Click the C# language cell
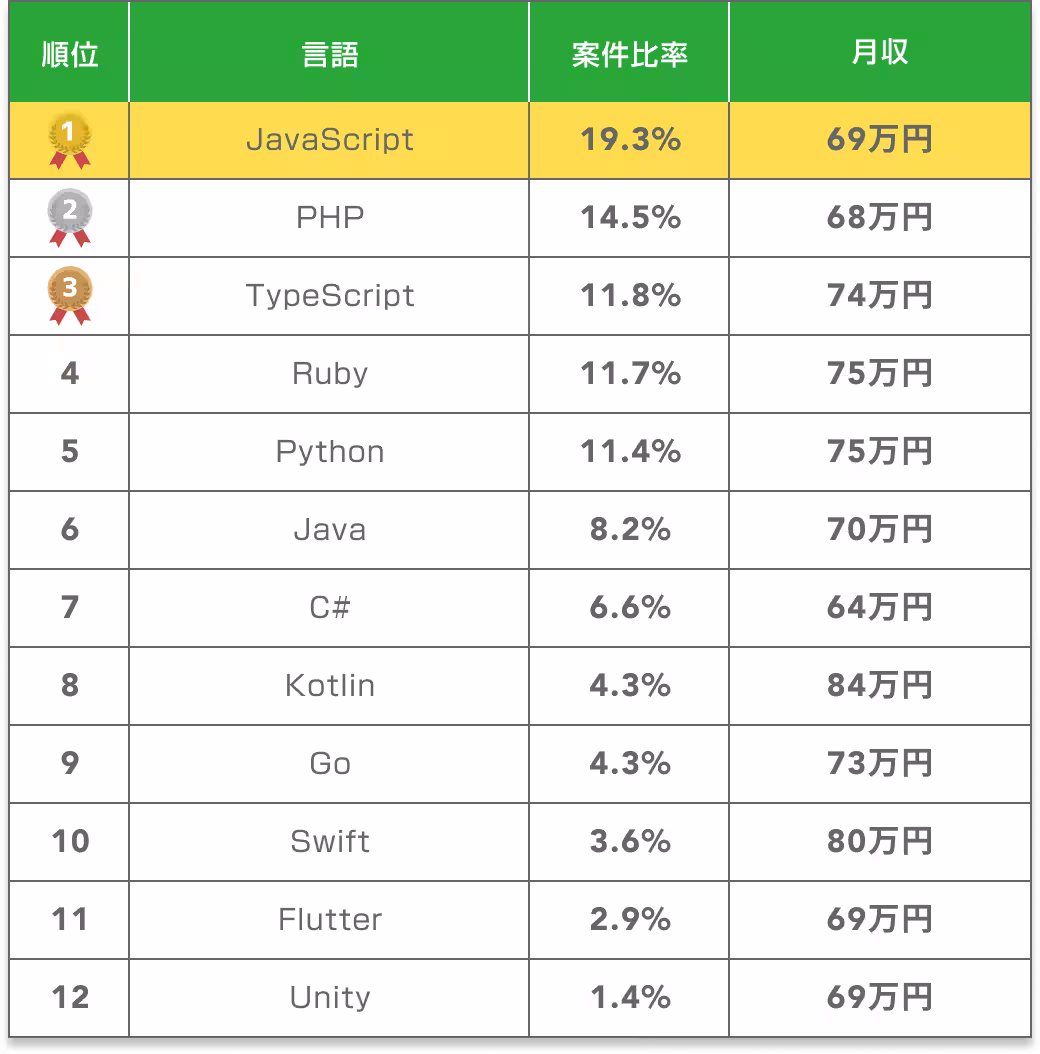The width and height of the screenshot is (1040, 1054). click(329, 607)
